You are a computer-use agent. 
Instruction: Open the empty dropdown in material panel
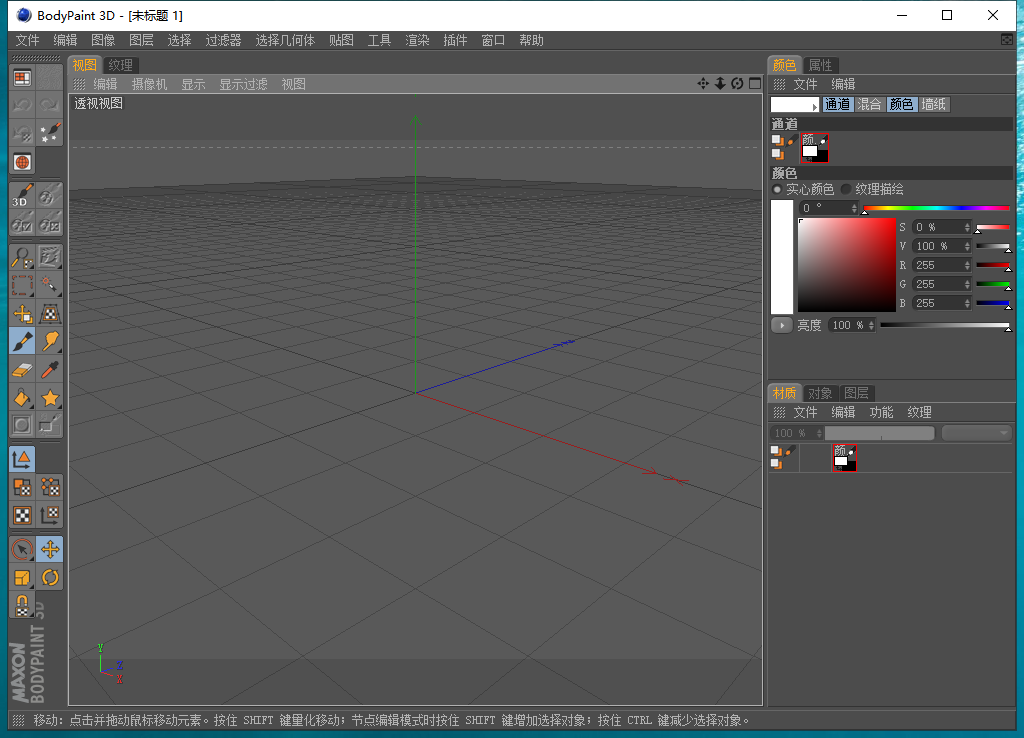pos(976,433)
